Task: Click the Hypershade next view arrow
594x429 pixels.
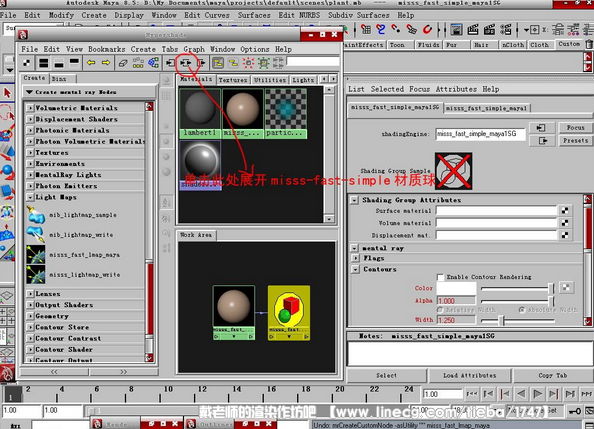Action: click(106, 63)
